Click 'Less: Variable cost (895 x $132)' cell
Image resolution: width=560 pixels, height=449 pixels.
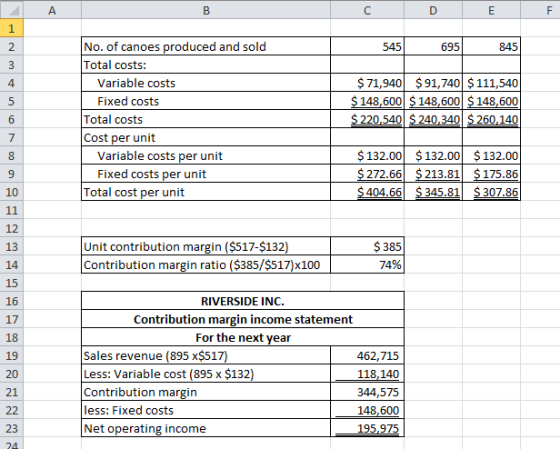206,374
